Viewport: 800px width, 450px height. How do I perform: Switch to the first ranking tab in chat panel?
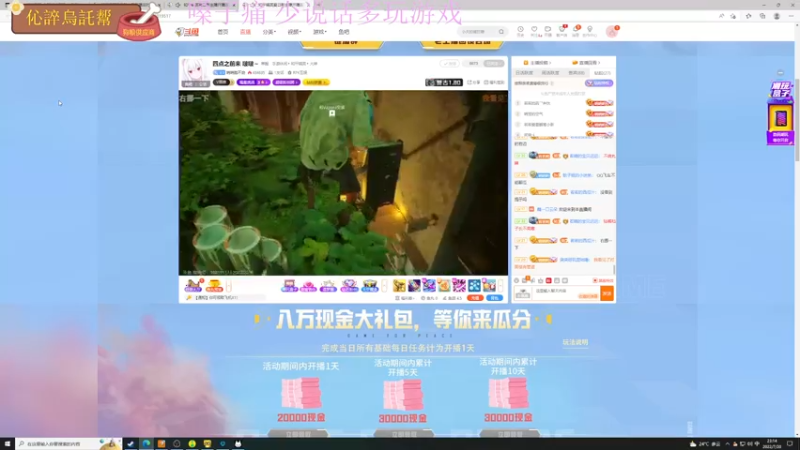(x=524, y=73)
